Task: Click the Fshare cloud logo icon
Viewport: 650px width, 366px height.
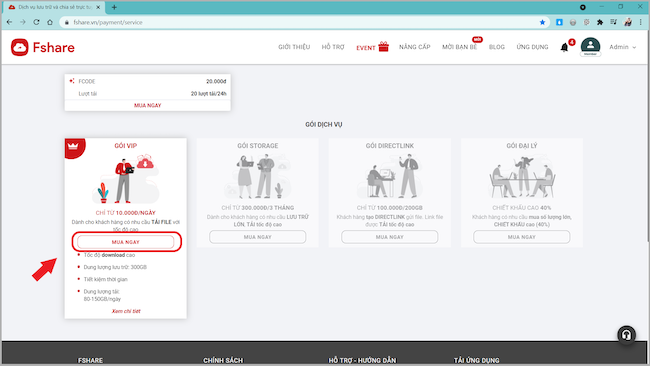Action: click(x=19, y=47)
